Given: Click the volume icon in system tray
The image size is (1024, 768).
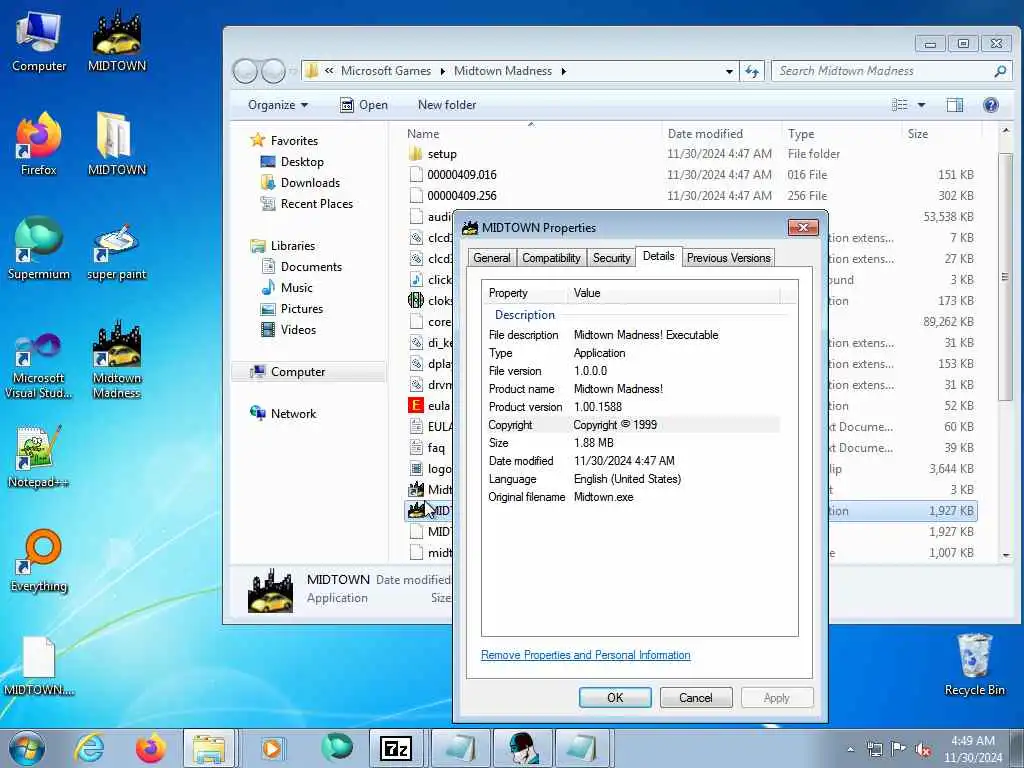Looking at the screenshot, I should pyautogui.click(x=923, y=749).
